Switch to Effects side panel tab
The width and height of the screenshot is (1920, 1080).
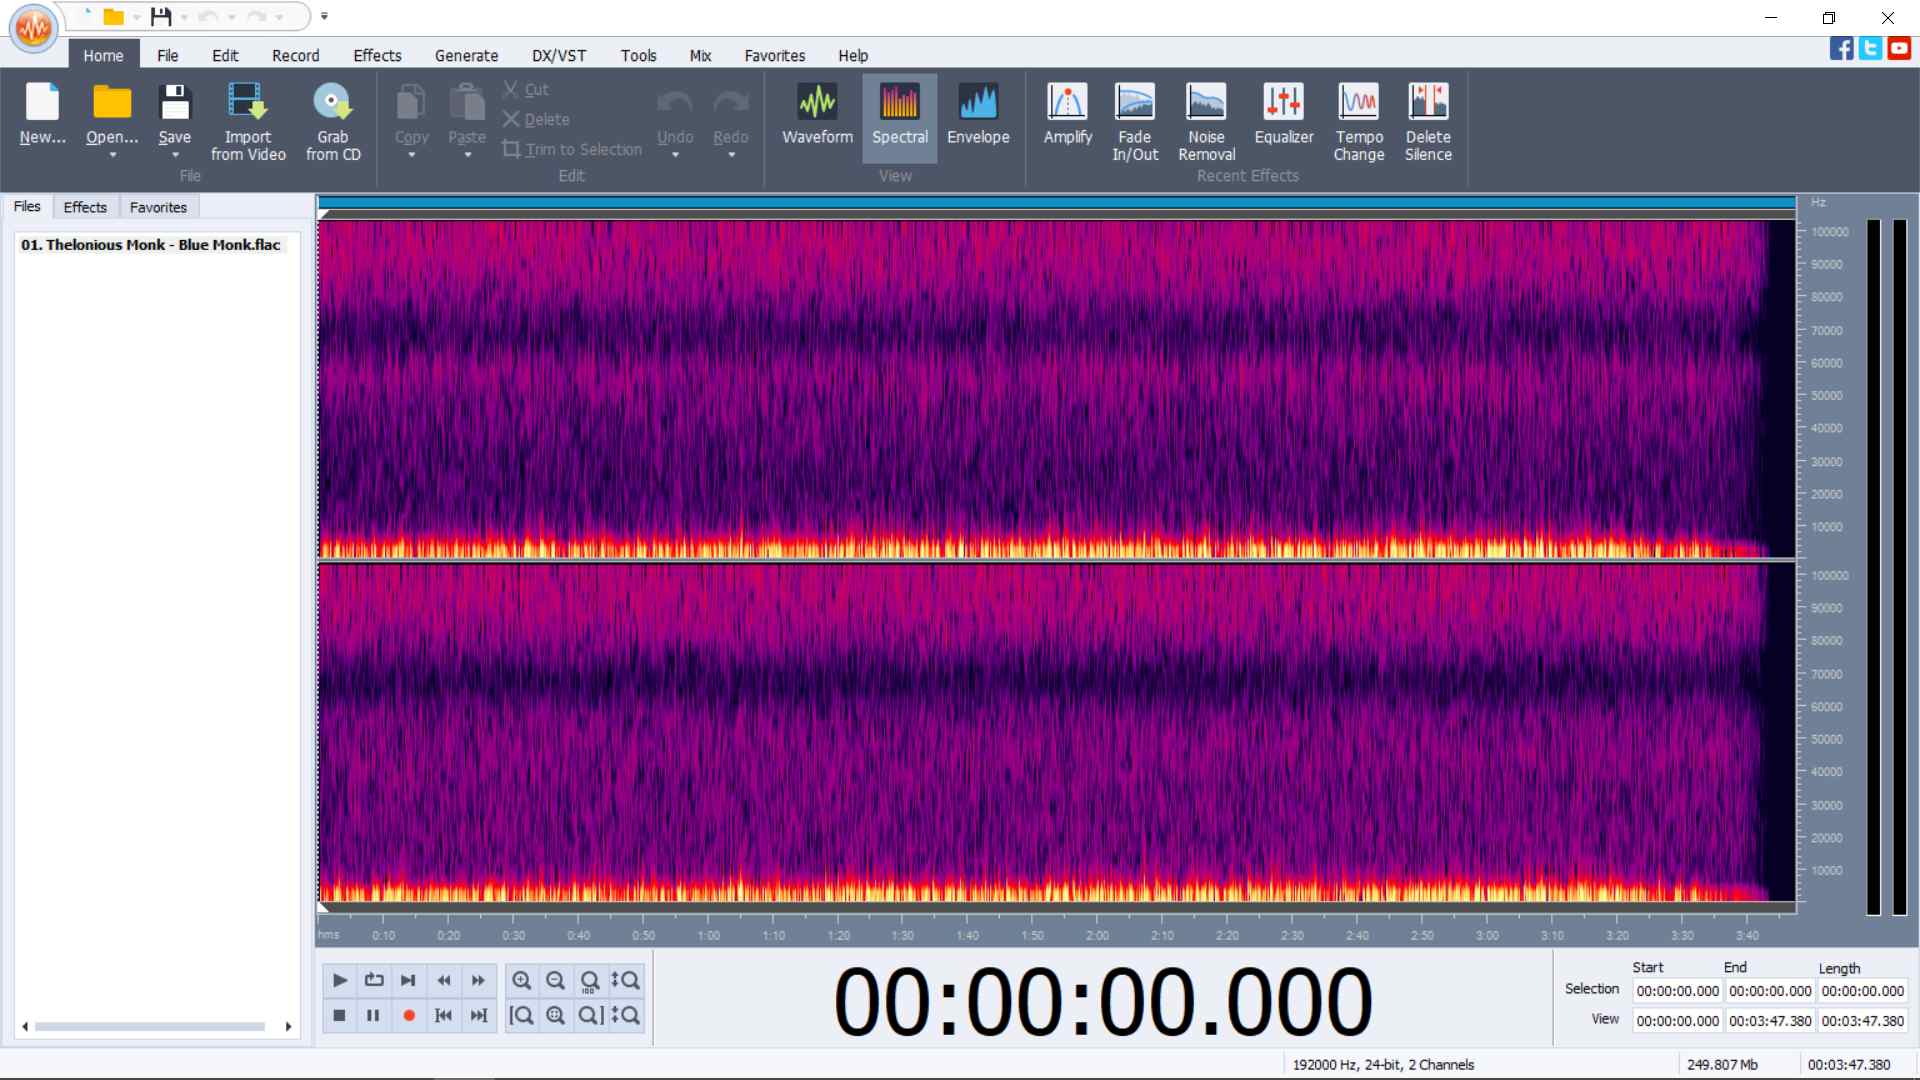click(x=85, y=207)
